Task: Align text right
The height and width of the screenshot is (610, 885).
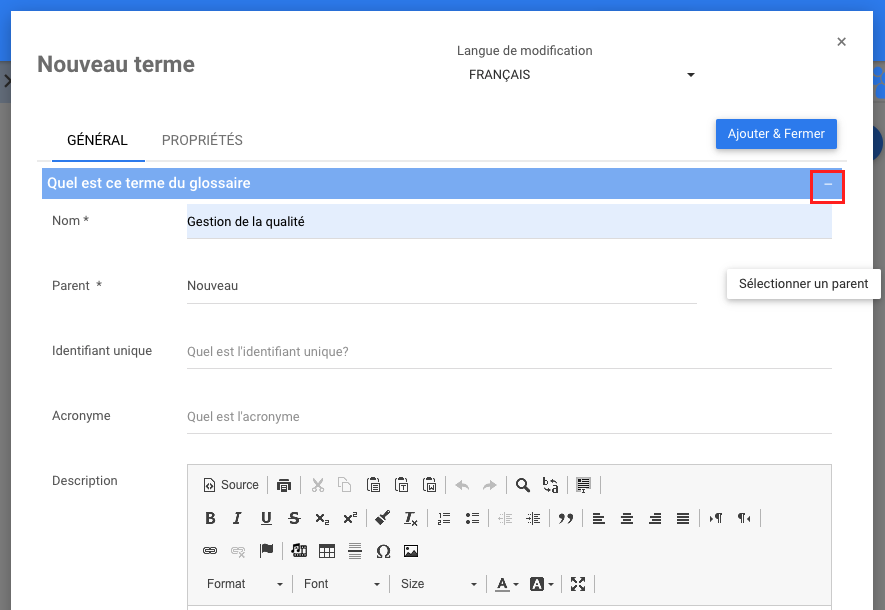Action: tap(655, 518)
